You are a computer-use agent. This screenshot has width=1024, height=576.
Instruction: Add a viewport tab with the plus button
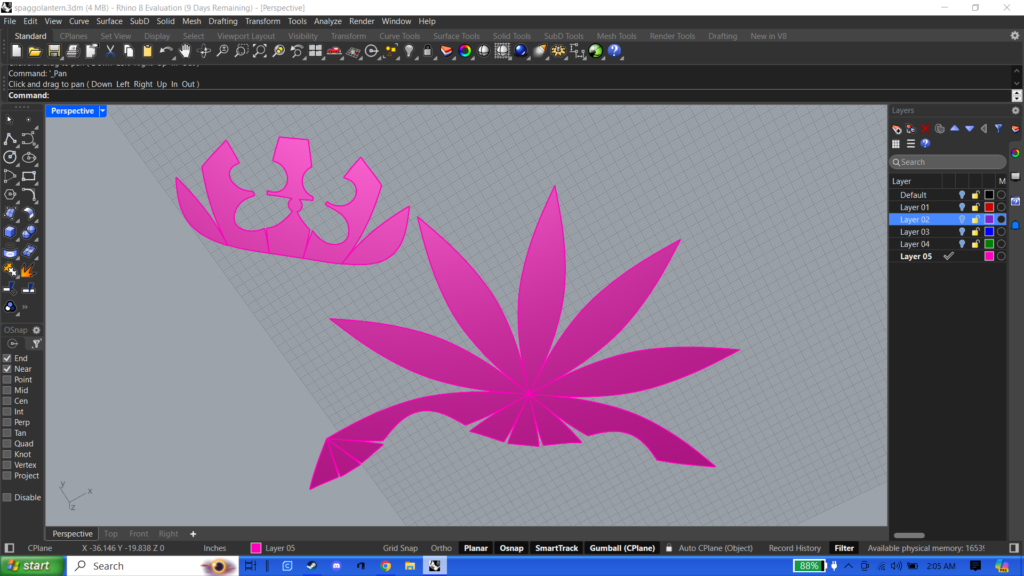193,534
